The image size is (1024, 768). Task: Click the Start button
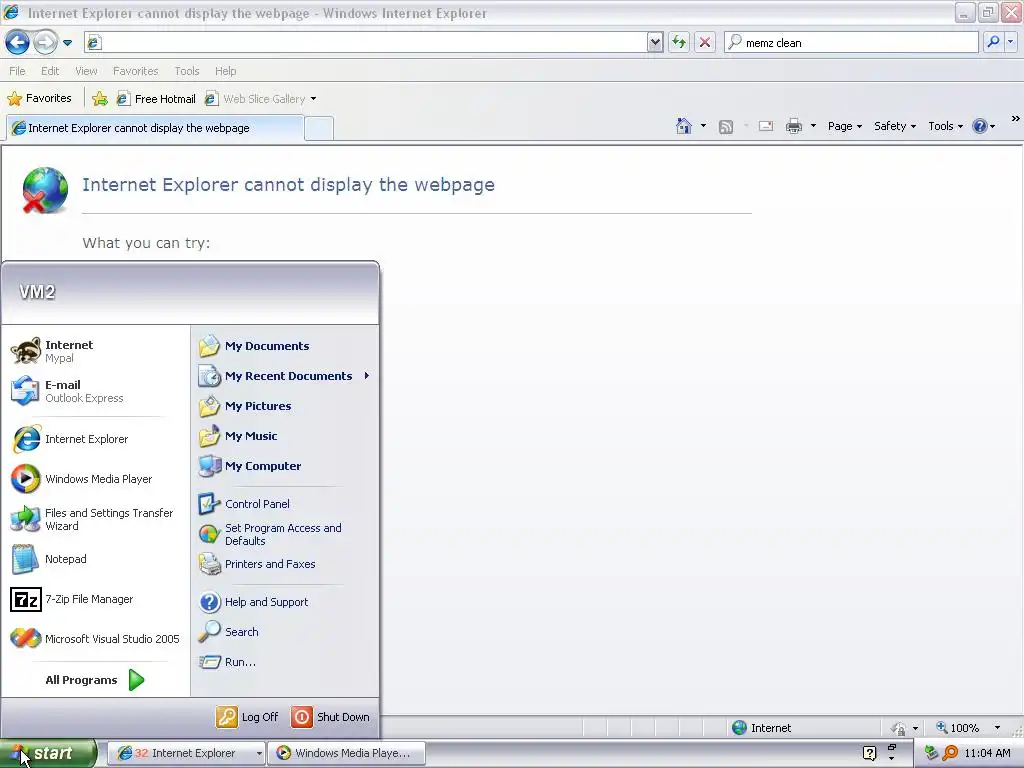tap(47, 753)
